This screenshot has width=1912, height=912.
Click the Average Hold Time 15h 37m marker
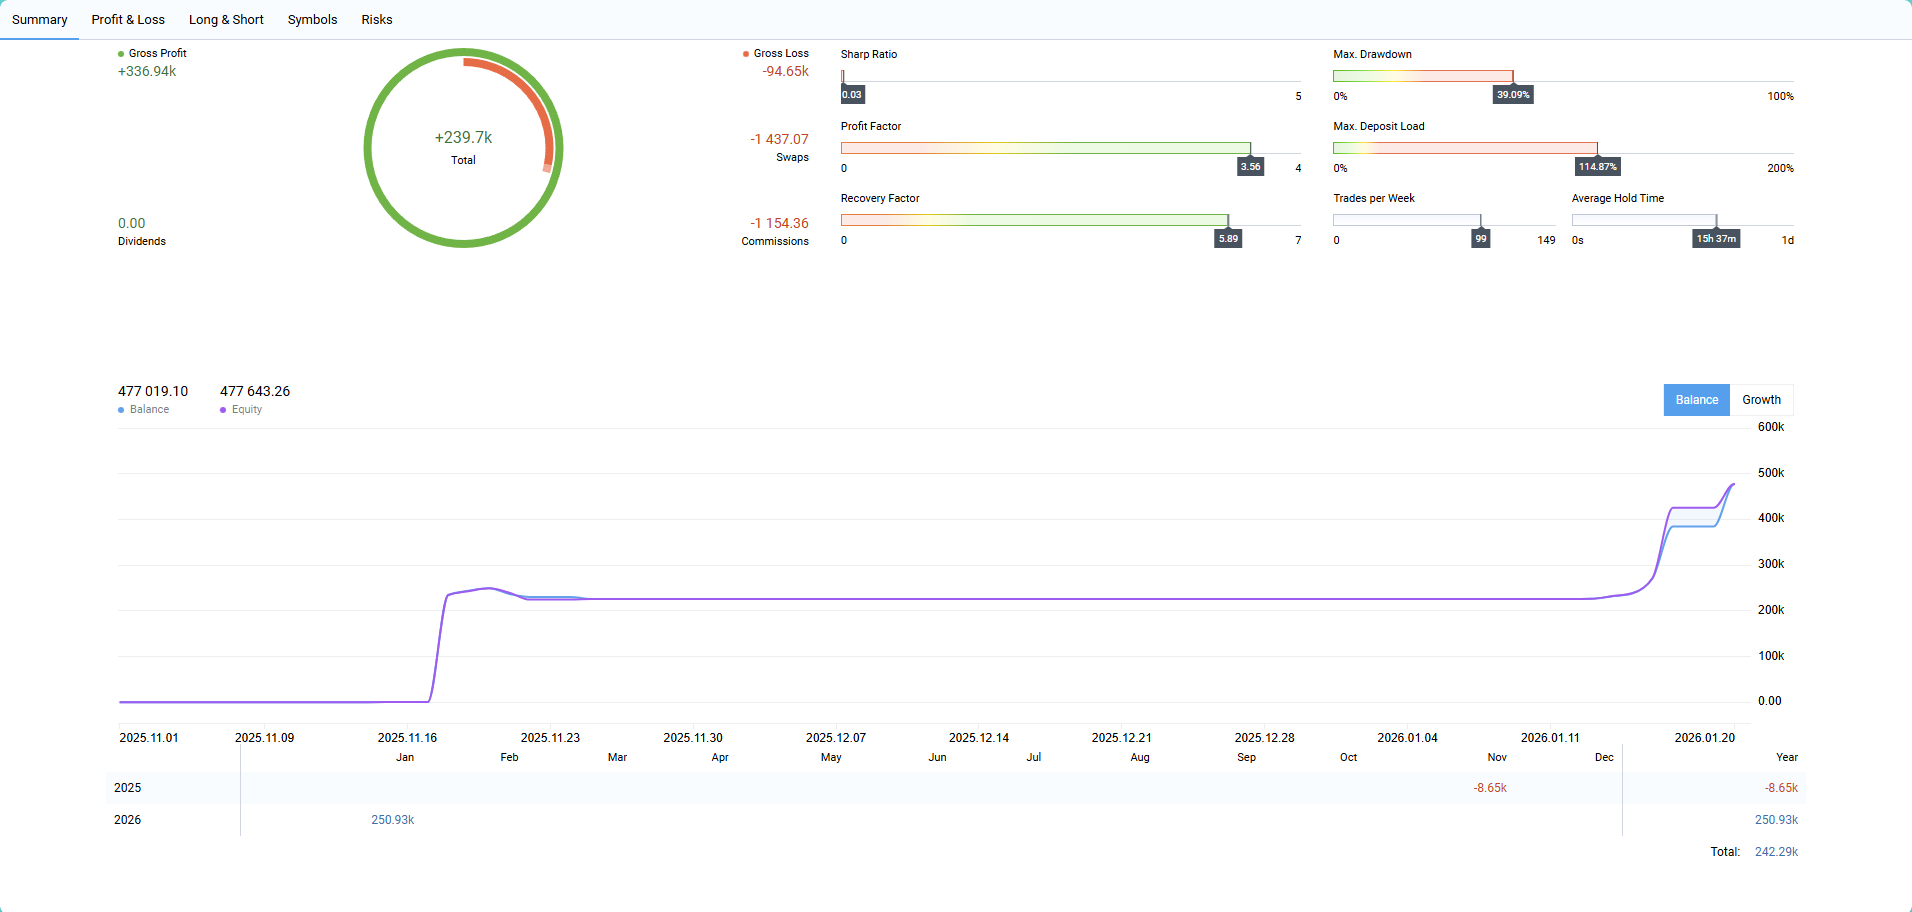coord(1716,239)
